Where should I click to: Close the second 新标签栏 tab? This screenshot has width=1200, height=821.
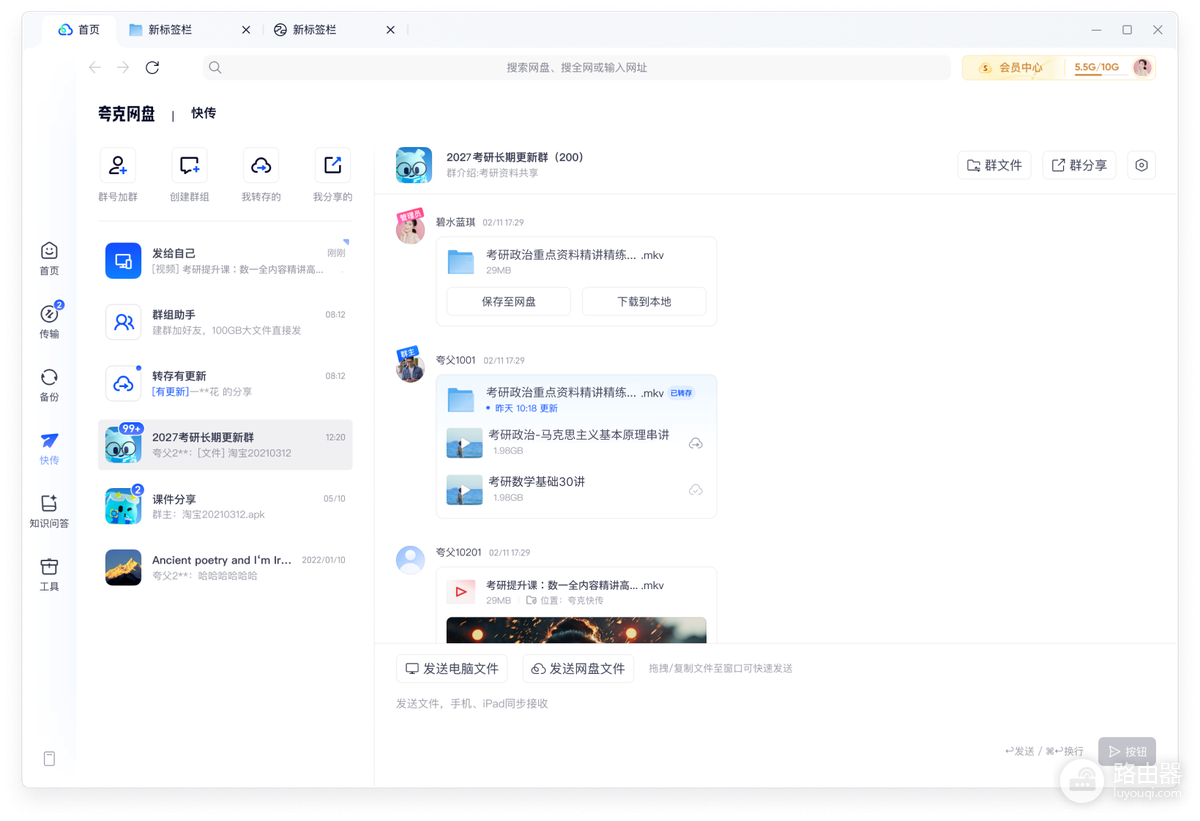390,30
